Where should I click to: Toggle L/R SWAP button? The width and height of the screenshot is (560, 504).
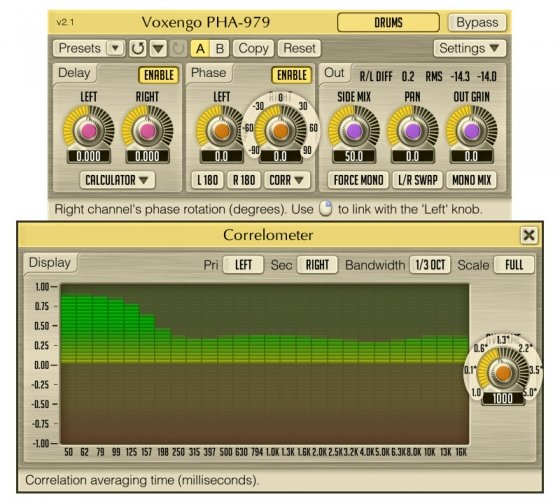click(x=418, y=180)
